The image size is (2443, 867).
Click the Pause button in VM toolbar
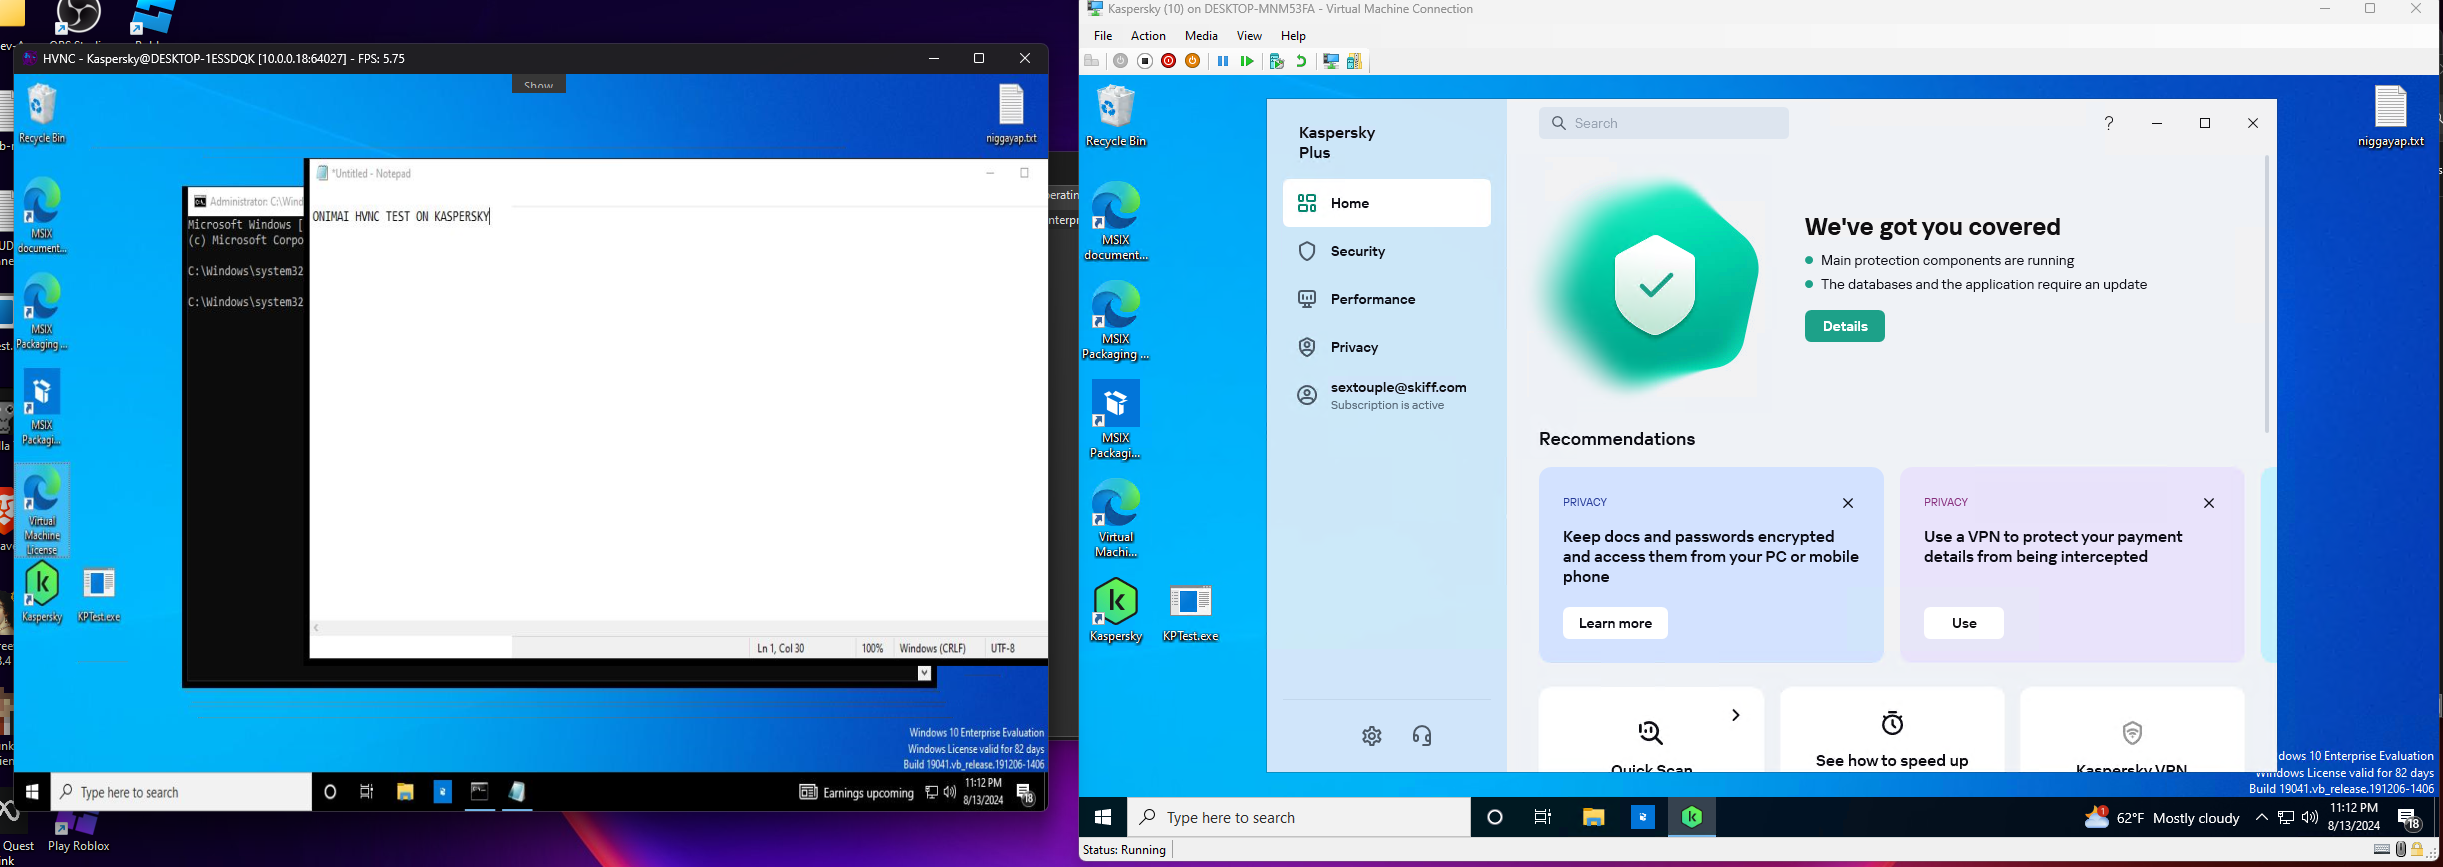point(1222,61)
